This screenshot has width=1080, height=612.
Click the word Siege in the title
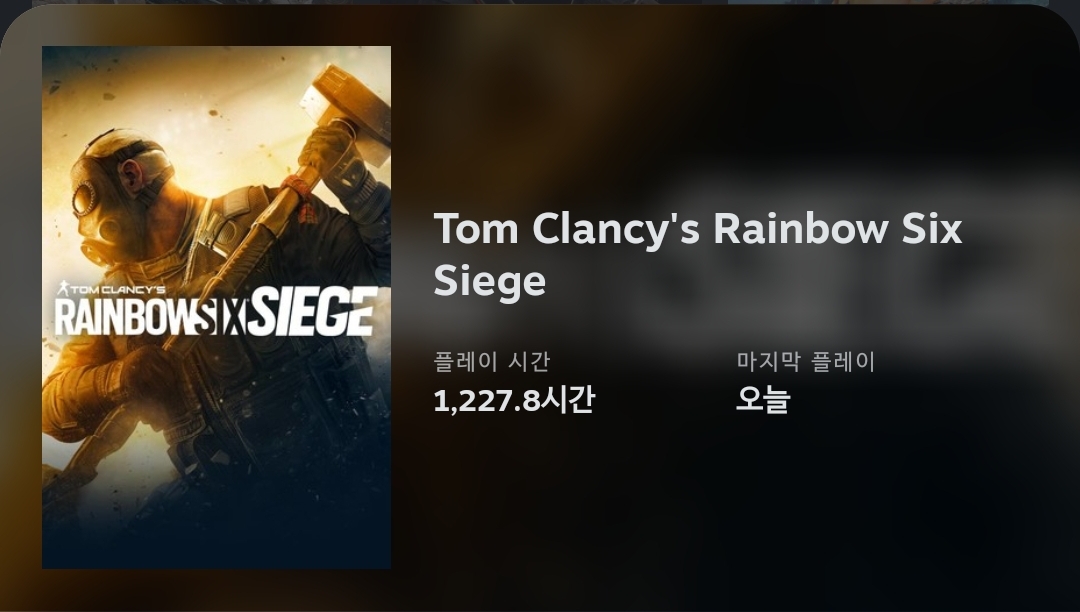coord(489,280)
